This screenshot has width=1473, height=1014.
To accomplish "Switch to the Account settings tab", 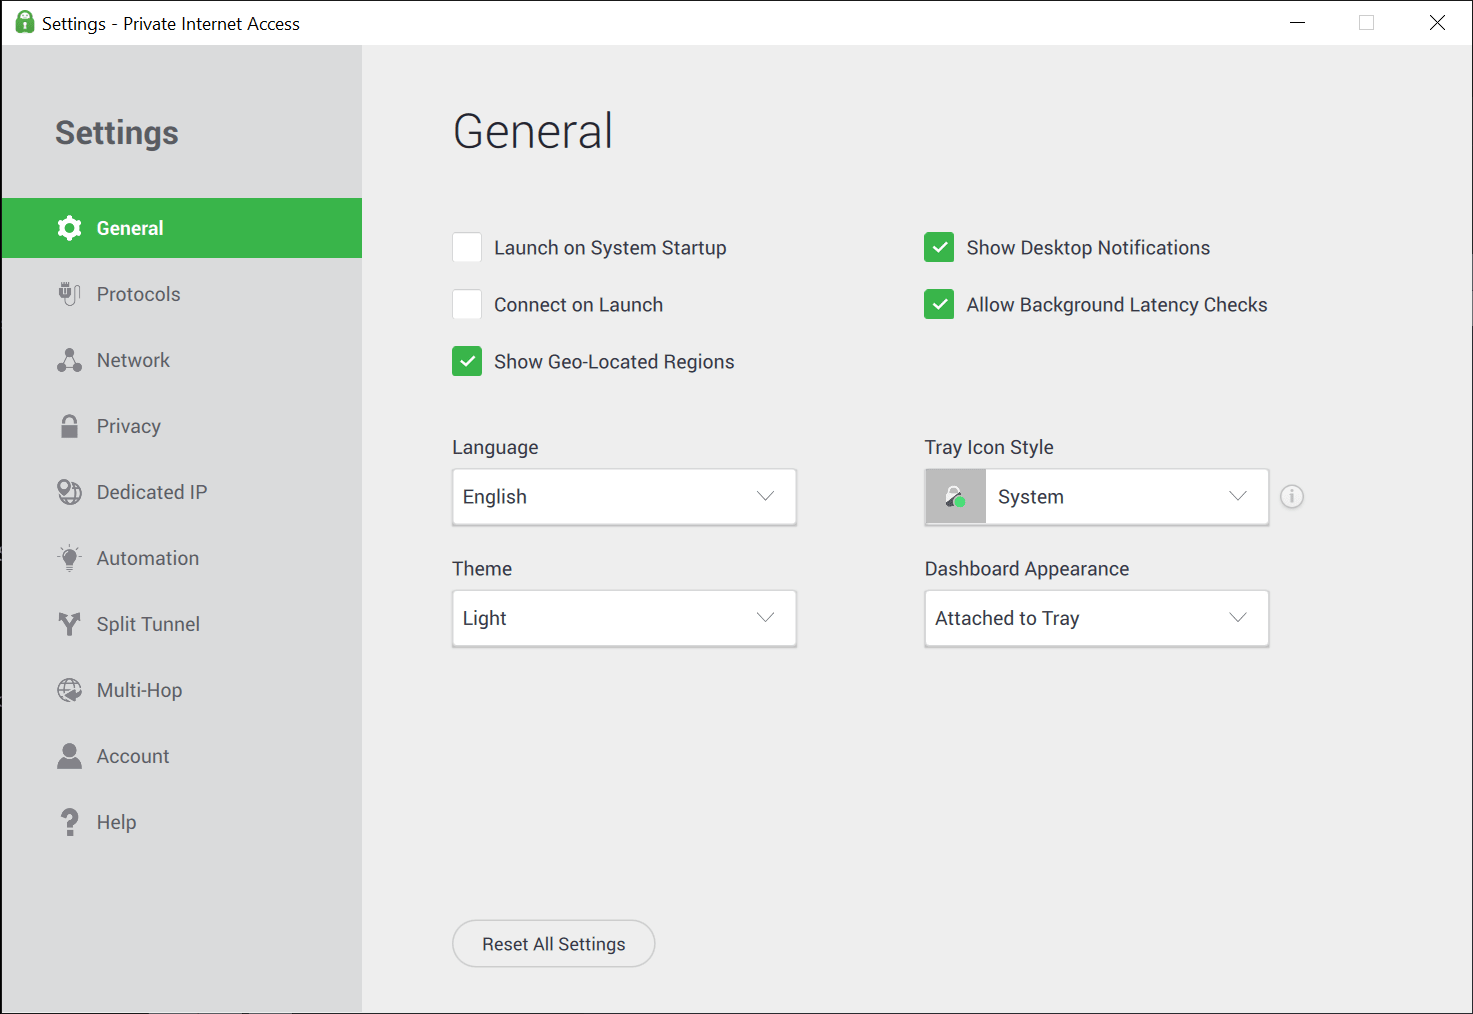I will (x=133, y=756).
